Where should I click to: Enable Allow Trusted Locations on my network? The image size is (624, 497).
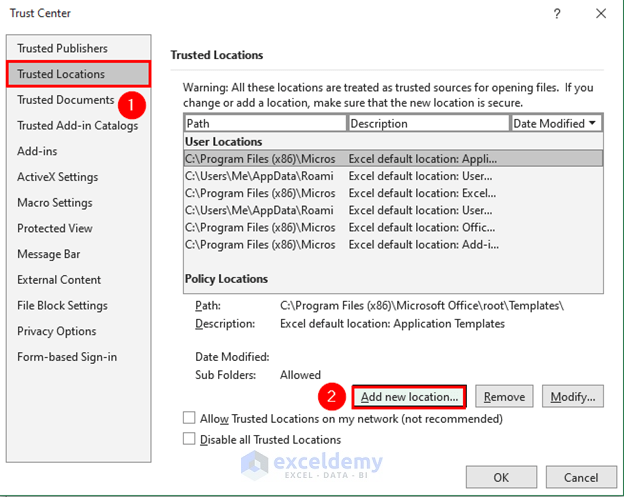pos(189,418)
